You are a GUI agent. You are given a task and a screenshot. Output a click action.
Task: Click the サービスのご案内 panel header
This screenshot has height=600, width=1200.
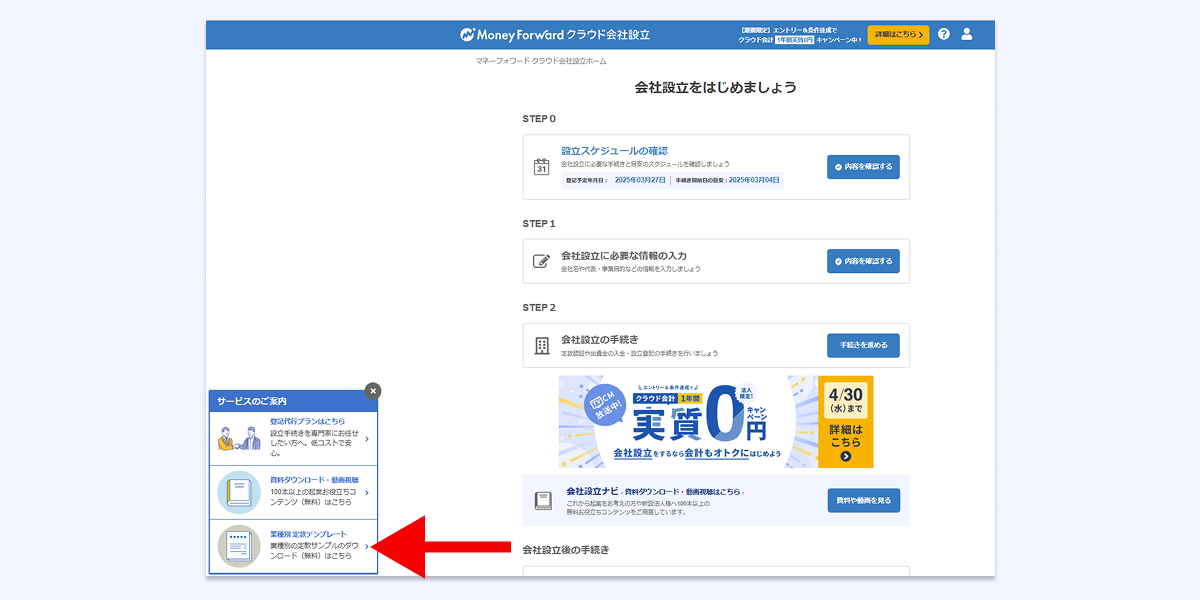(293, 401)
